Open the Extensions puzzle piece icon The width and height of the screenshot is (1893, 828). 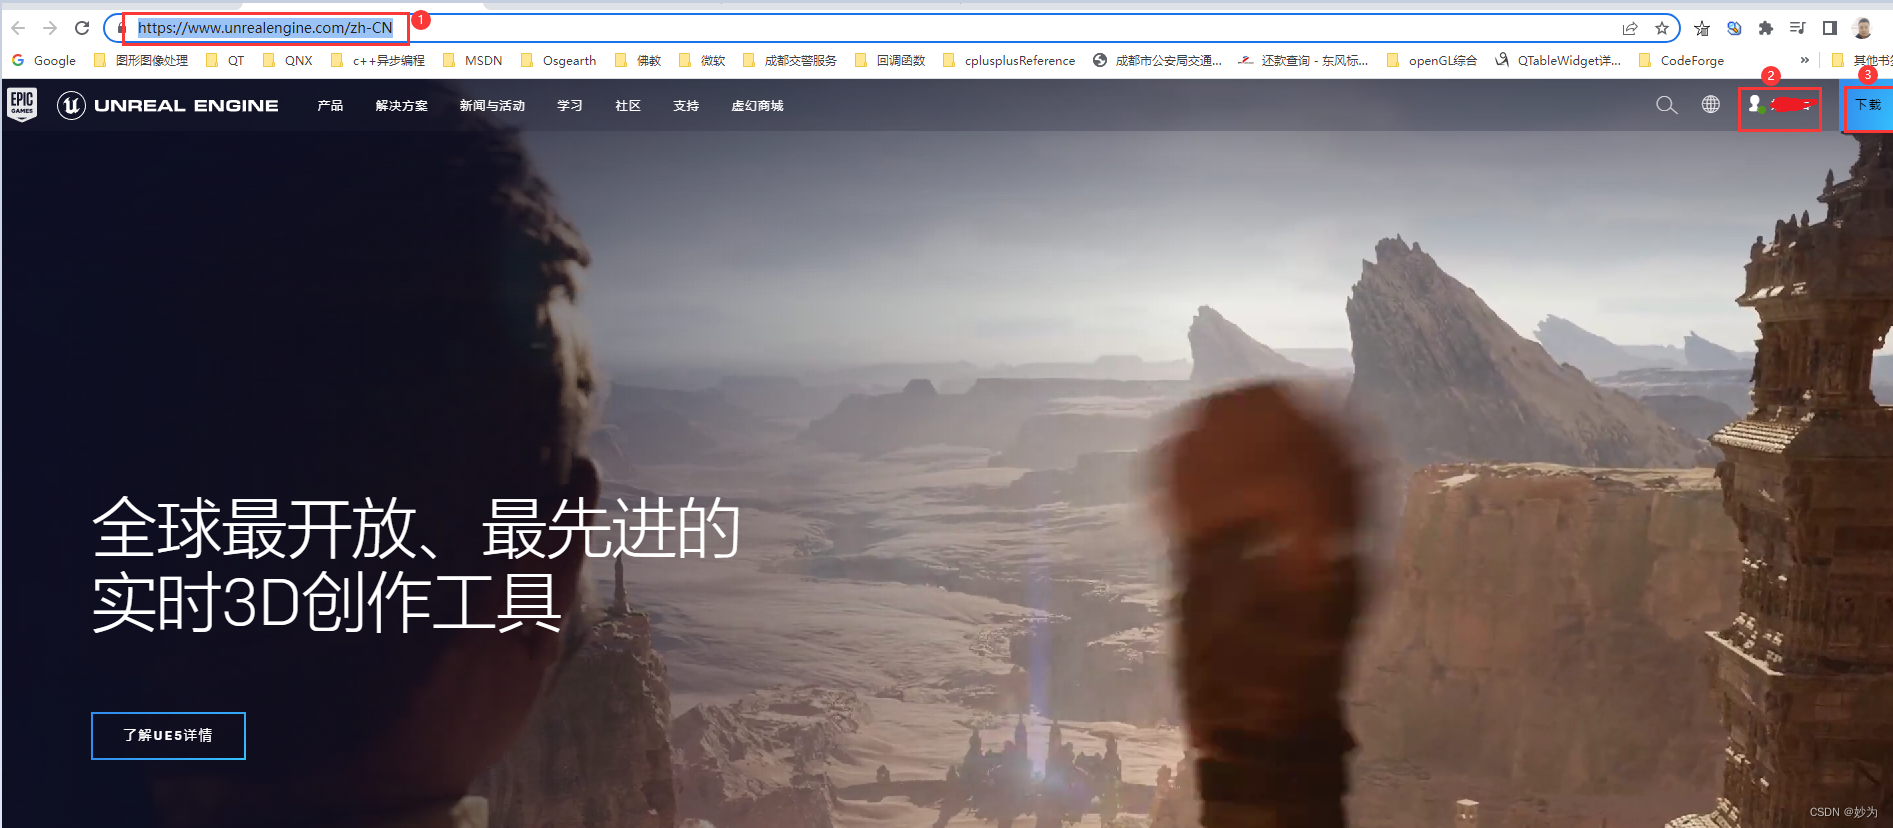(x=1766, y=28)
